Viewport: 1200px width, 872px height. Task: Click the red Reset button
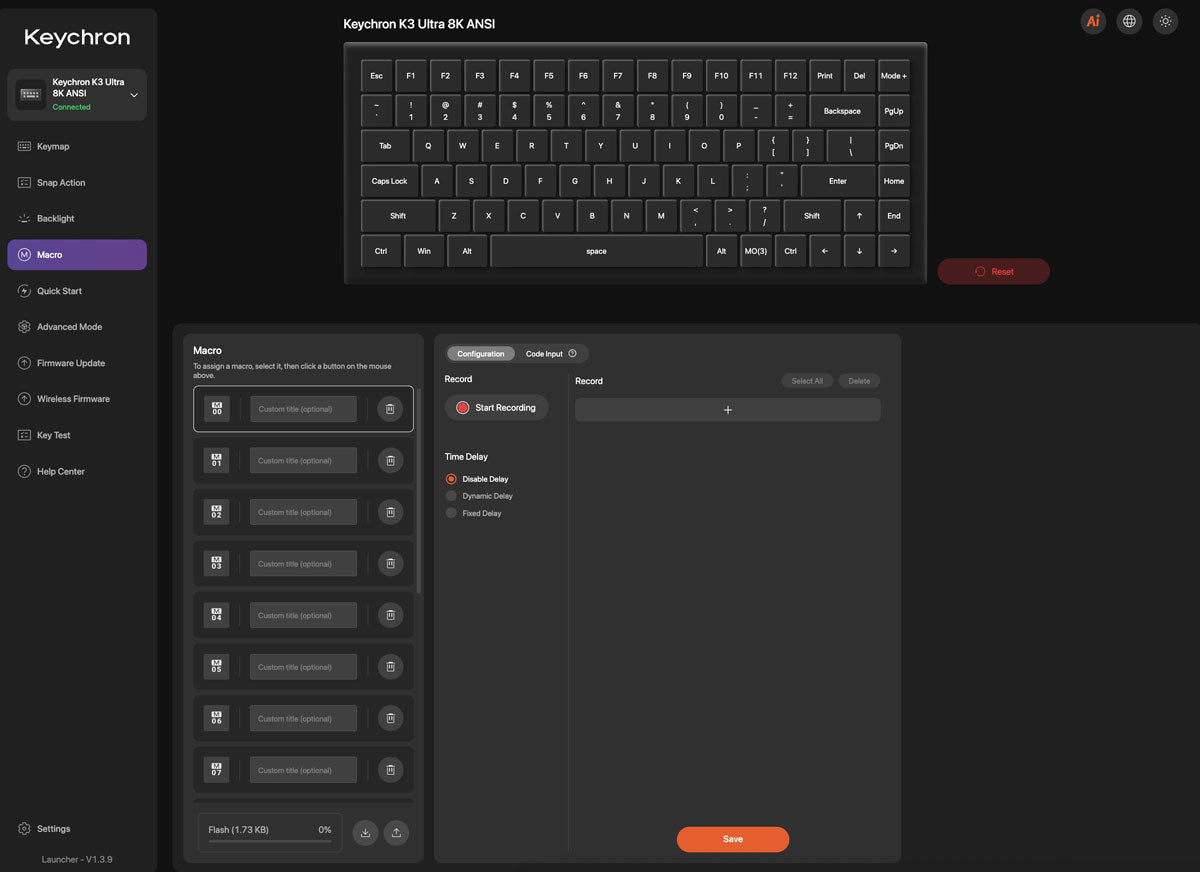(994, 271)
